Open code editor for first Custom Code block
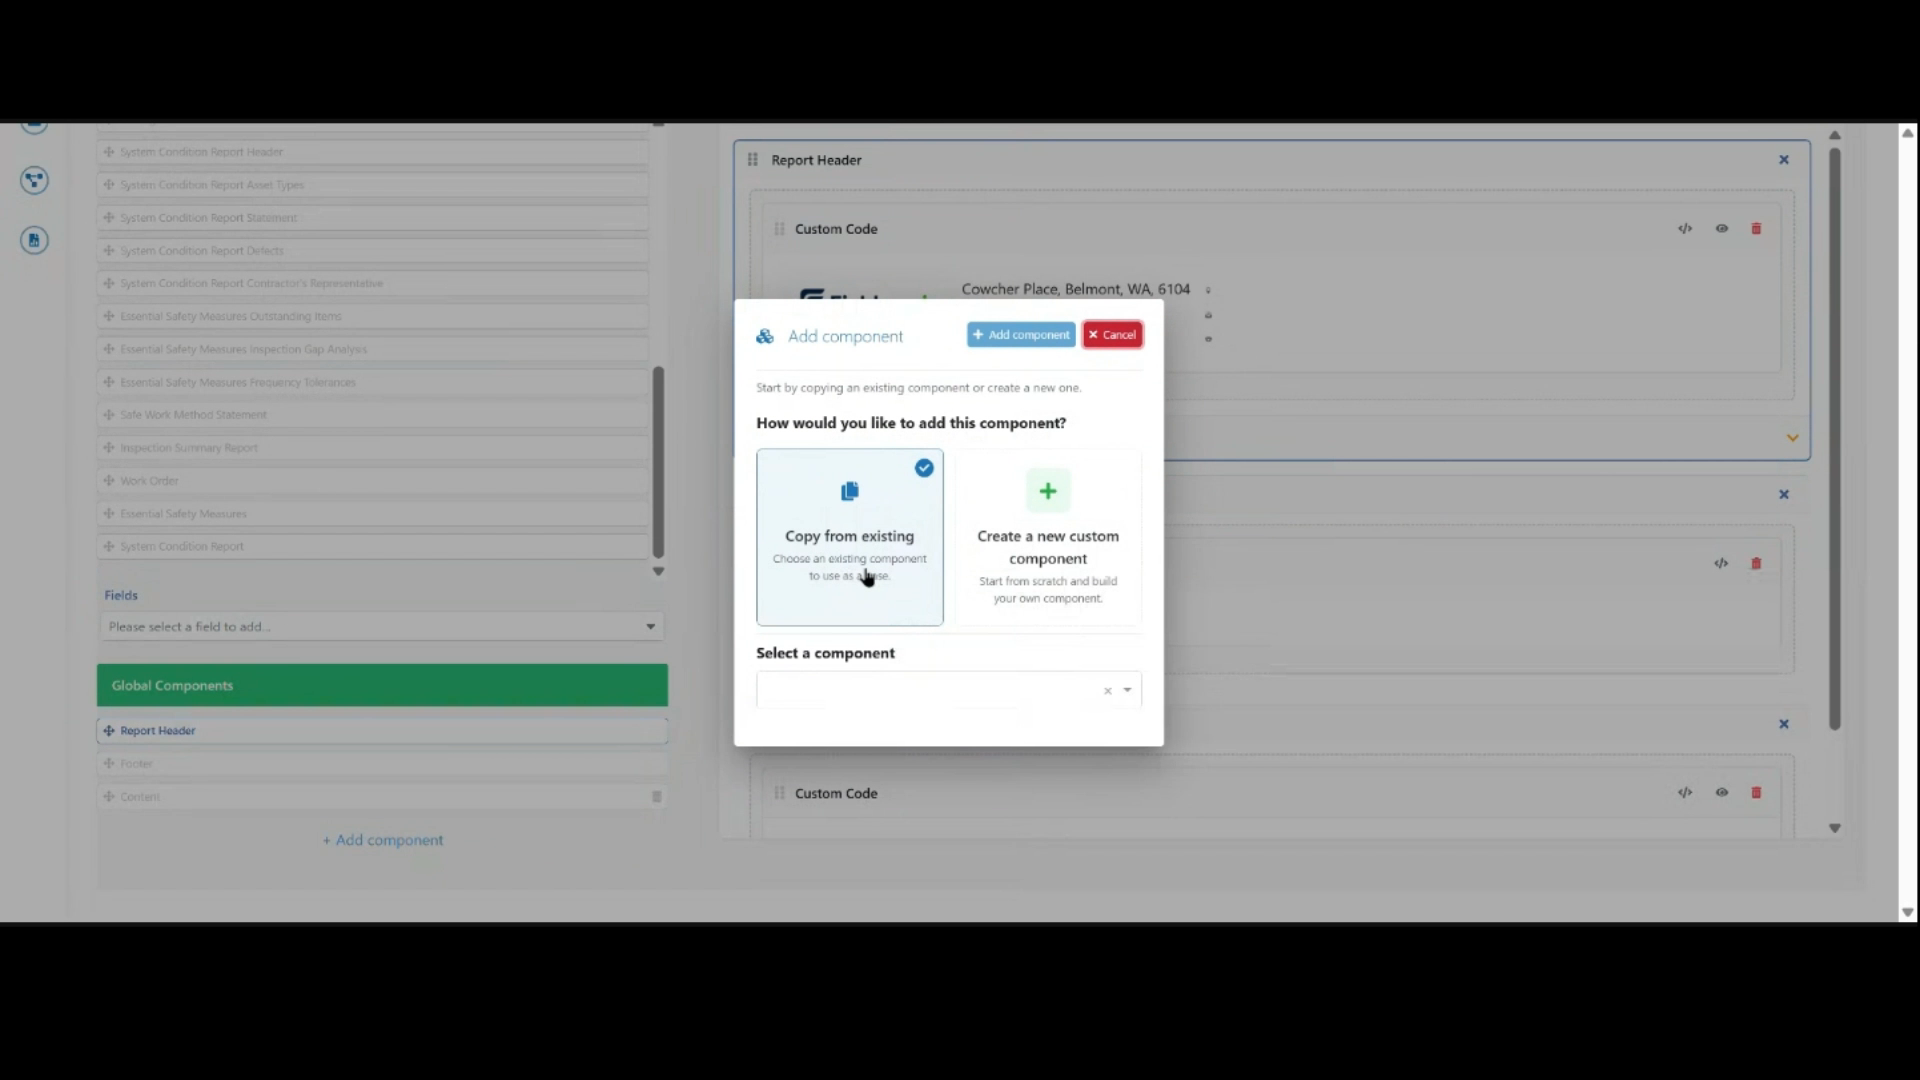 [x=1685, y=229]
